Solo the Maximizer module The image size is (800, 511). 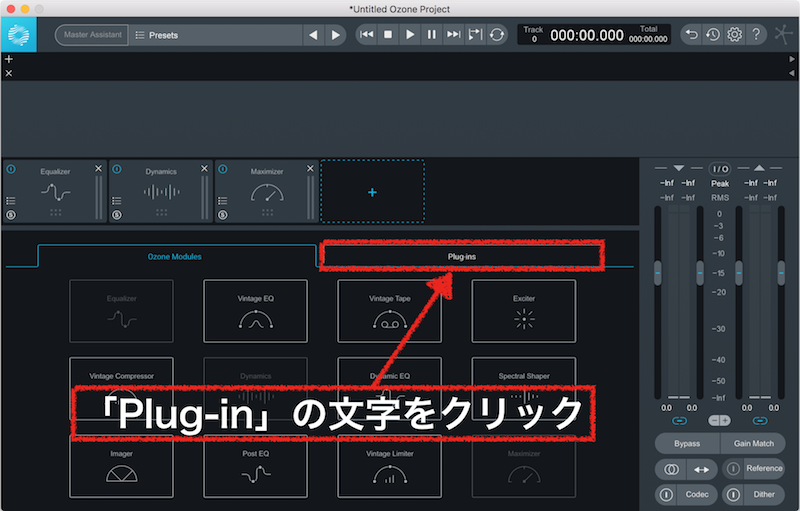click(x=223, y=215)
